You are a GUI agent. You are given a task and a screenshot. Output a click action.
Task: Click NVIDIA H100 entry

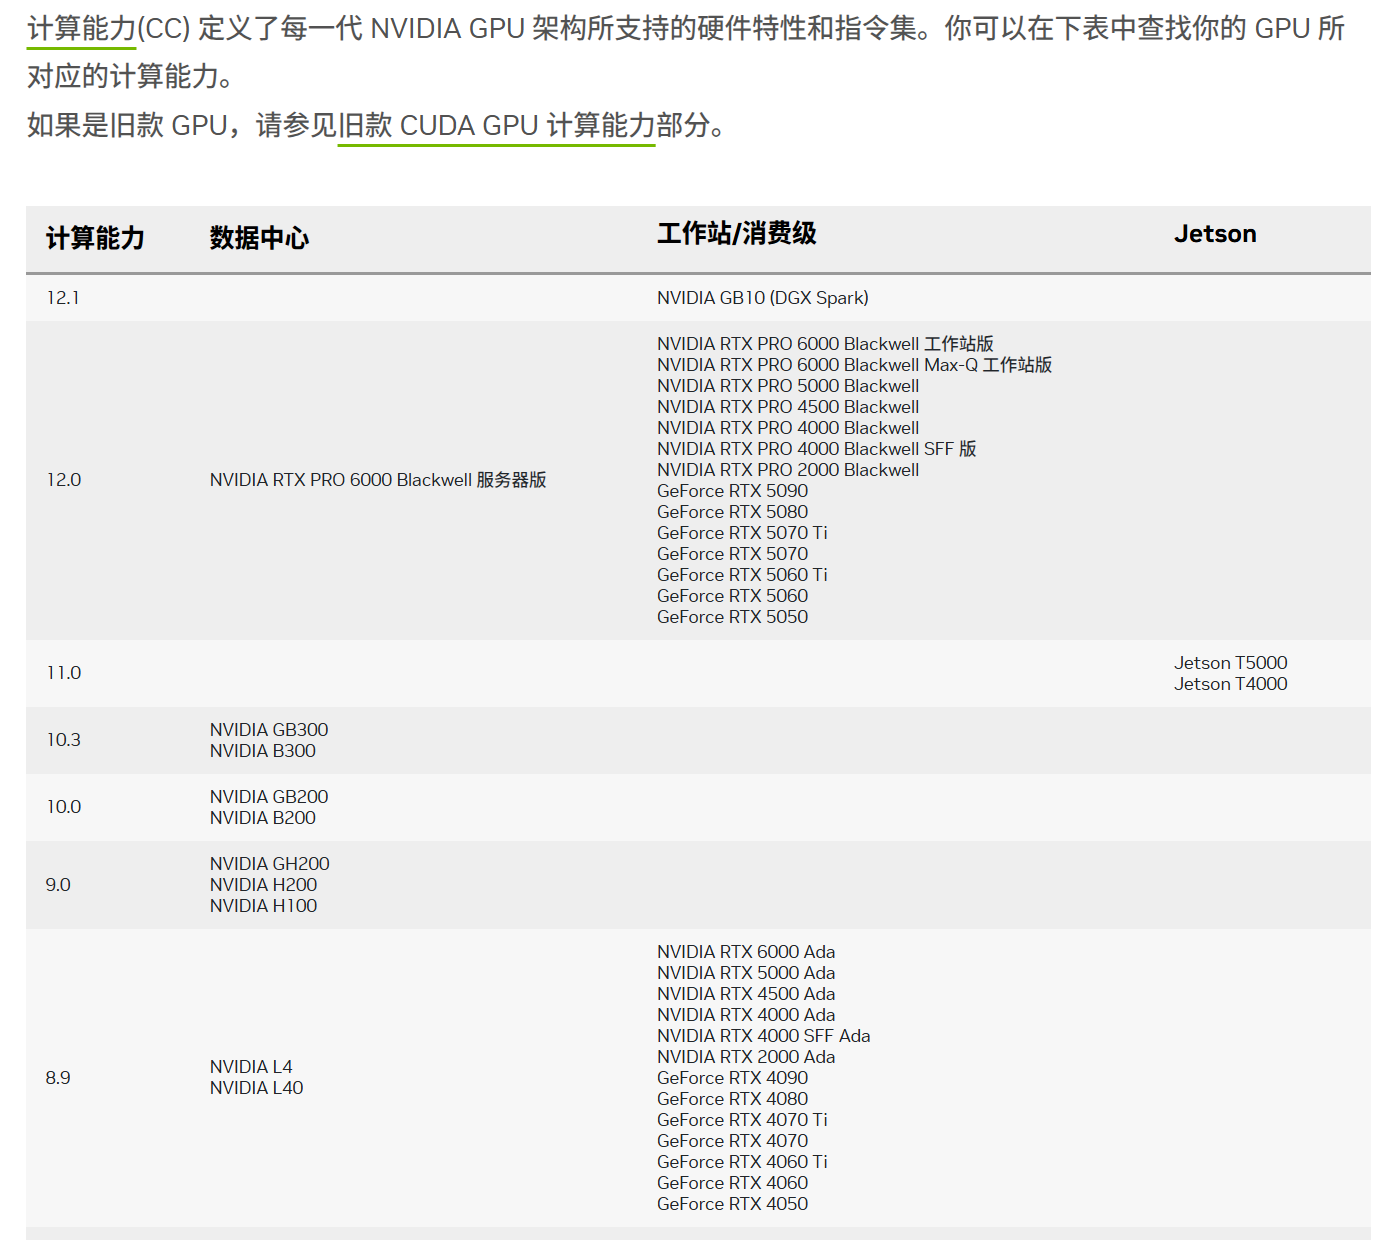click(264, 906)
